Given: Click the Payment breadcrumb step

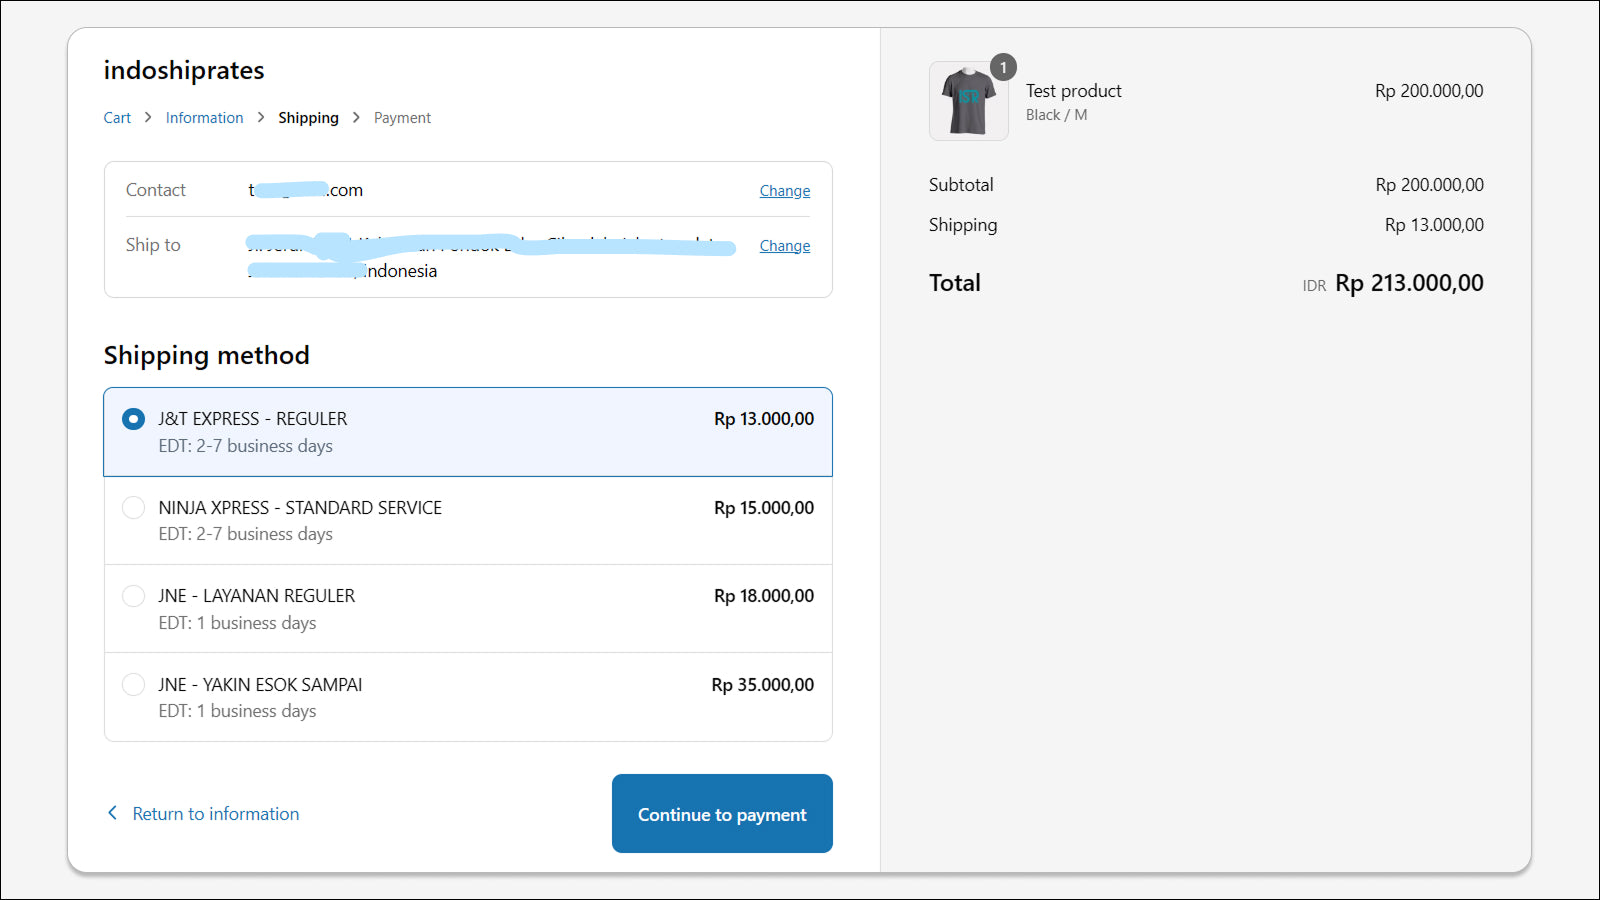Looking at the screenshot, I should 402,118.
